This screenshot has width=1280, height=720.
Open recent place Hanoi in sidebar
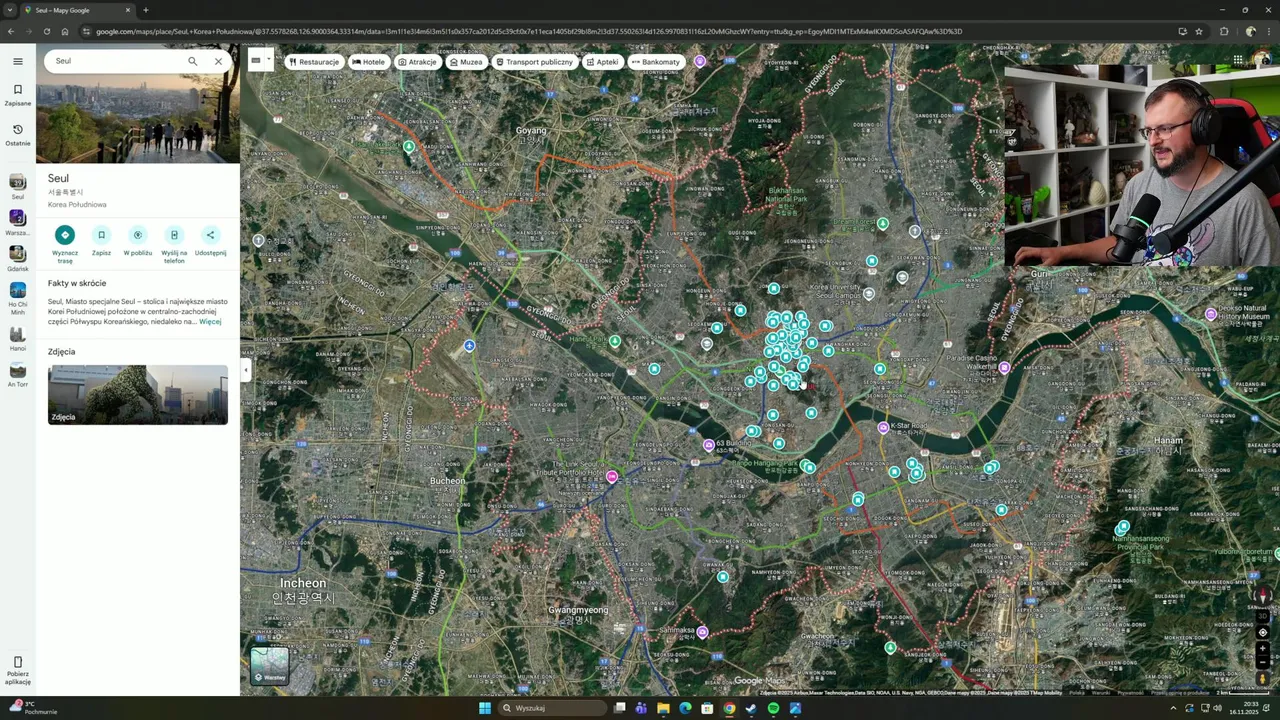[x=17, y=339]
